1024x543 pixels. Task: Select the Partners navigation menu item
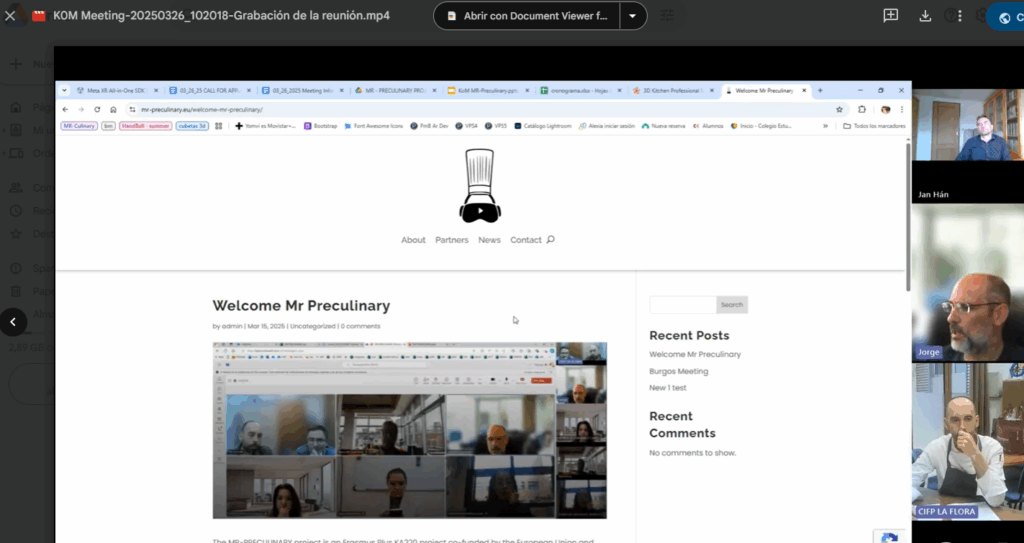tap(452, 240)
